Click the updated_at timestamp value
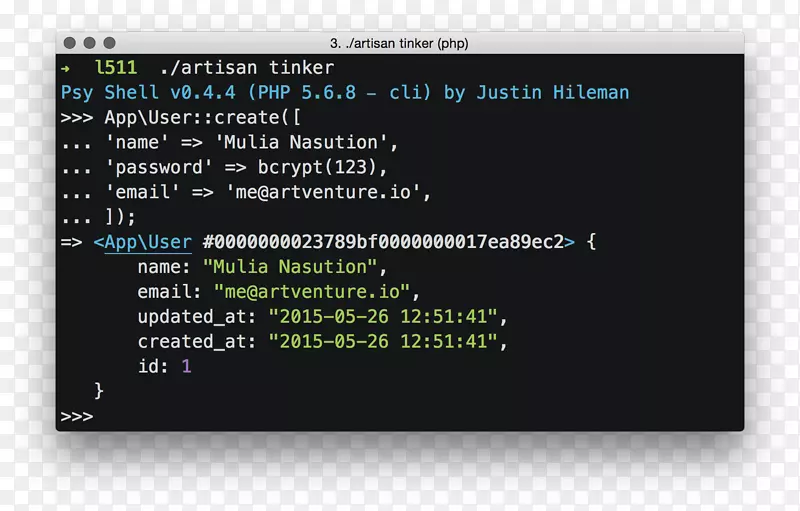This screenshot has width=800, height=511. [383, 317]
